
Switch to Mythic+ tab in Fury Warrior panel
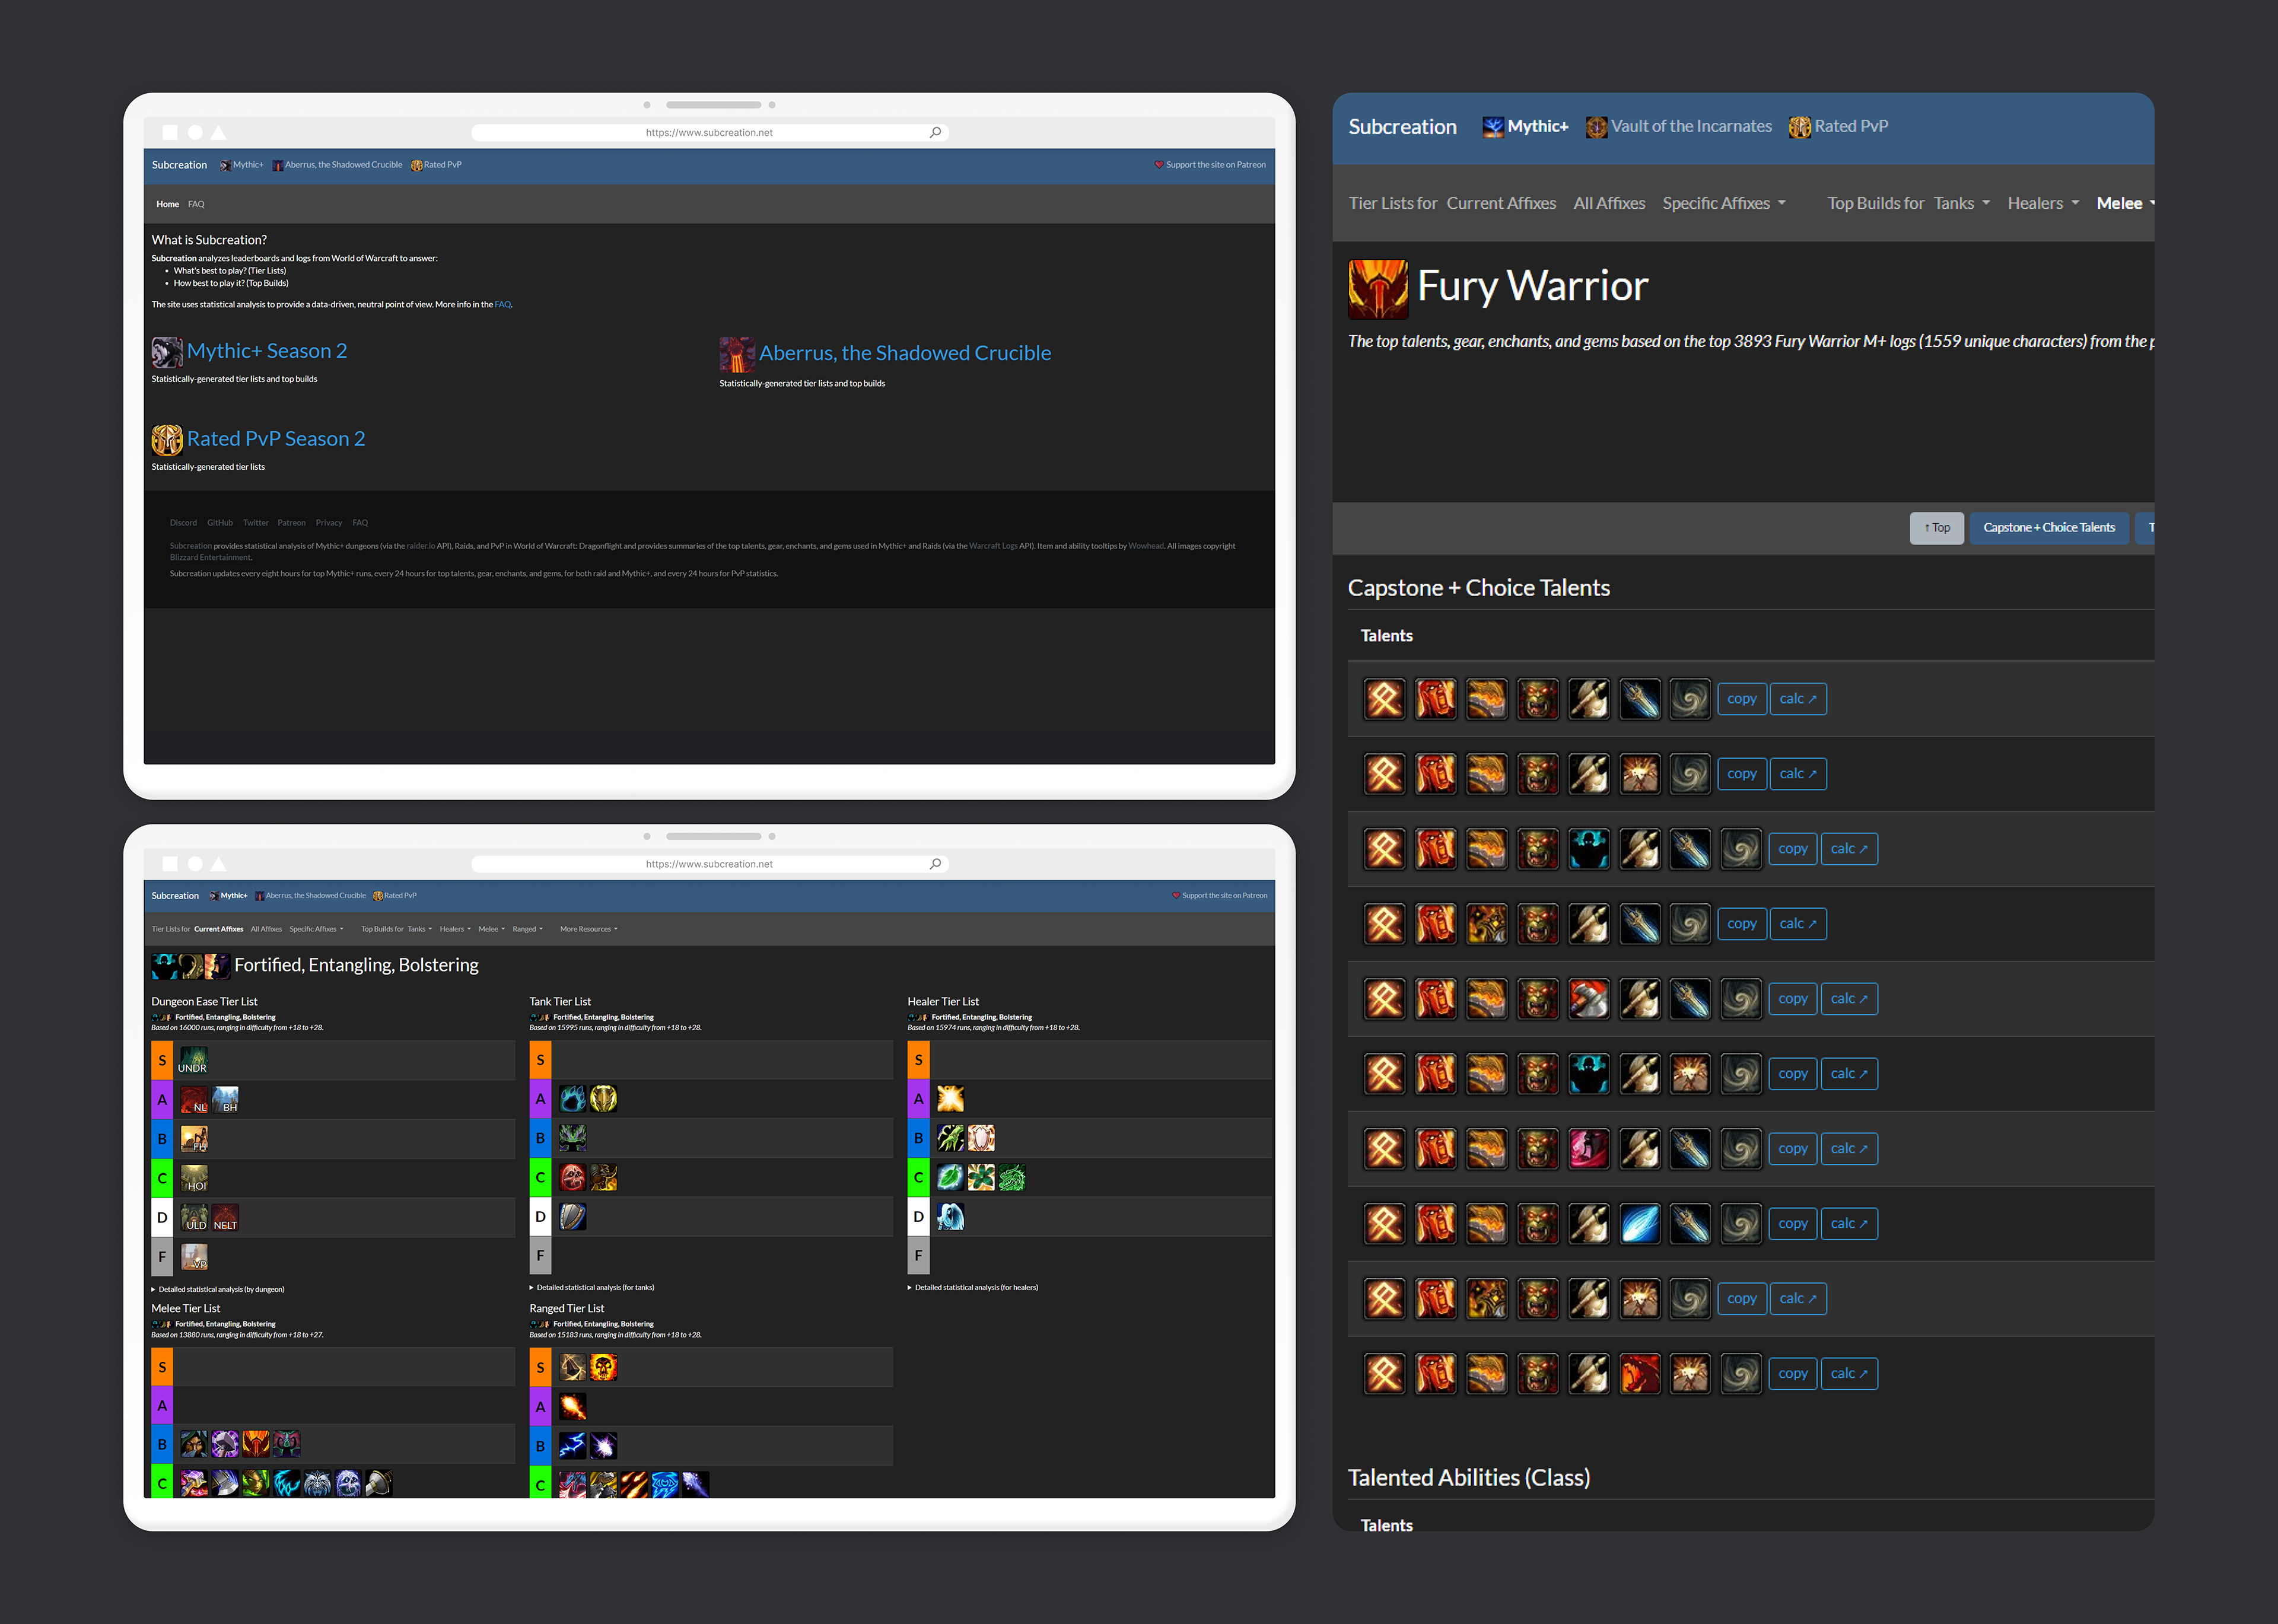(1525, 127)
